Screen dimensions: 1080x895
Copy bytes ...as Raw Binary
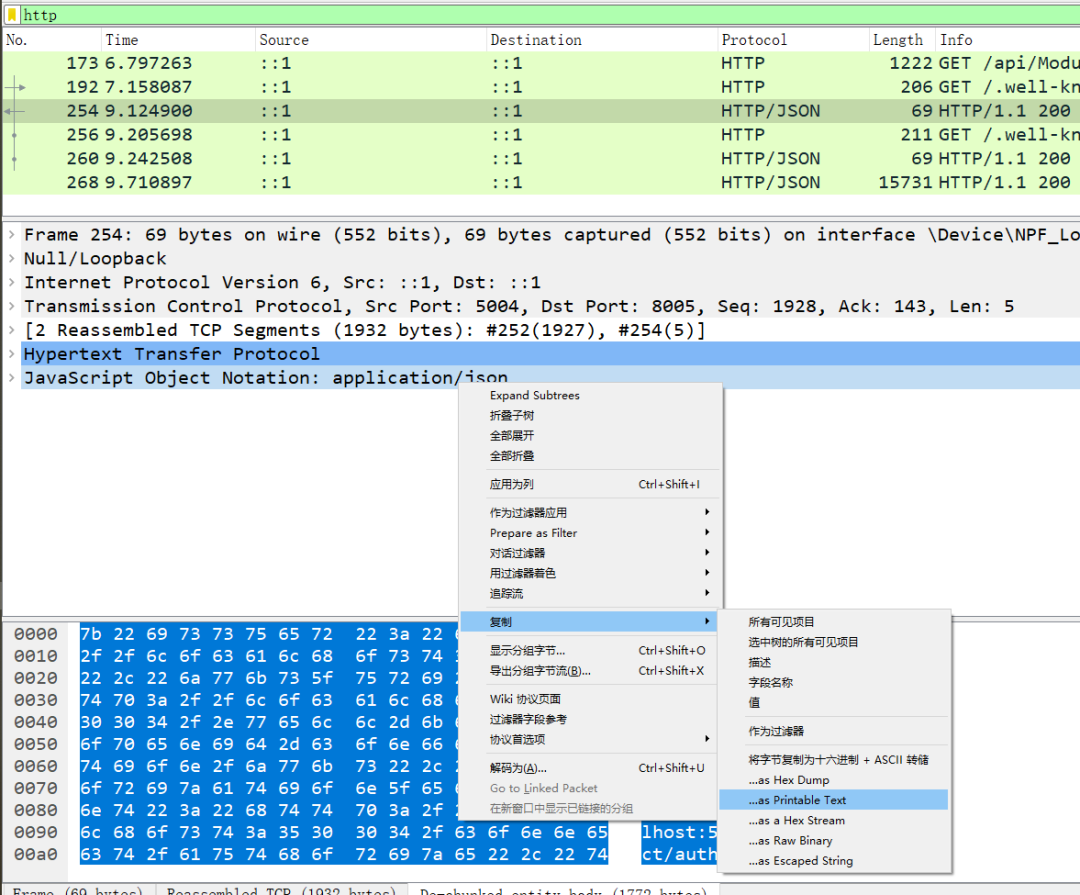(834, 841)
